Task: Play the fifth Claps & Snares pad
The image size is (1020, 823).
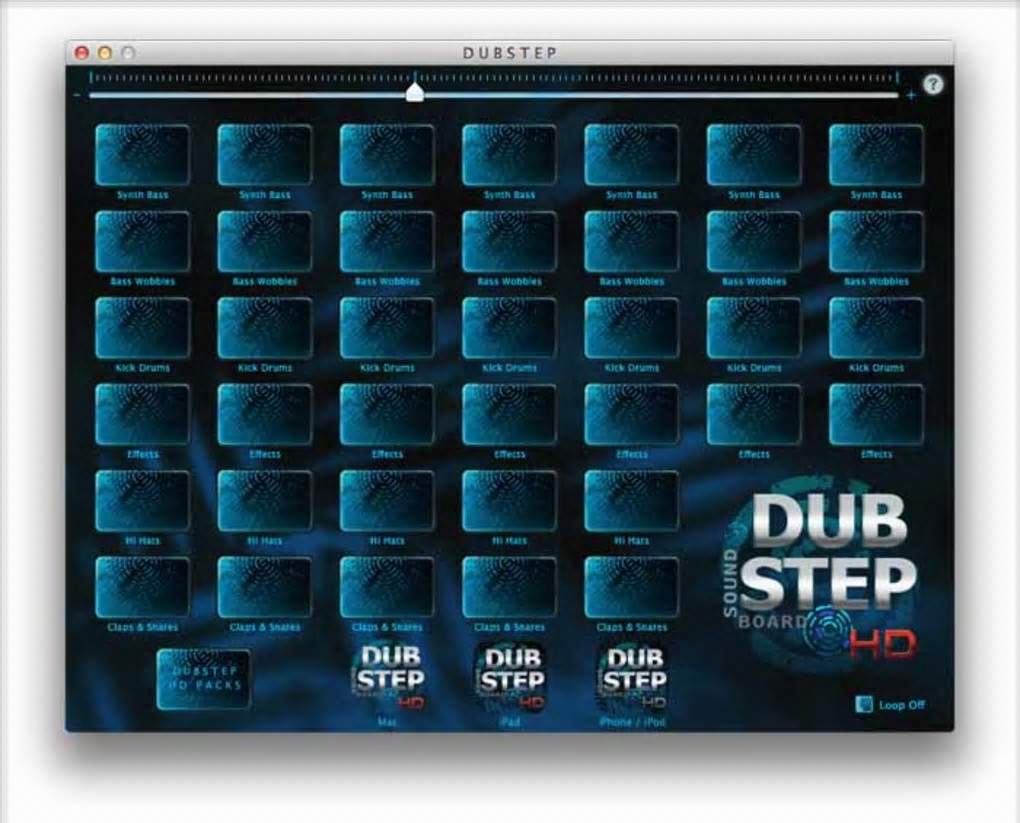Action: (632, 587)
